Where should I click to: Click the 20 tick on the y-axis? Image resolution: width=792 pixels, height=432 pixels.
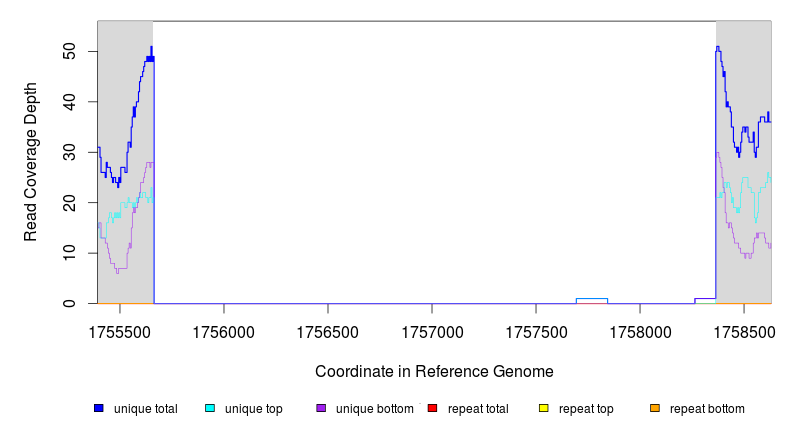point(70,203)
